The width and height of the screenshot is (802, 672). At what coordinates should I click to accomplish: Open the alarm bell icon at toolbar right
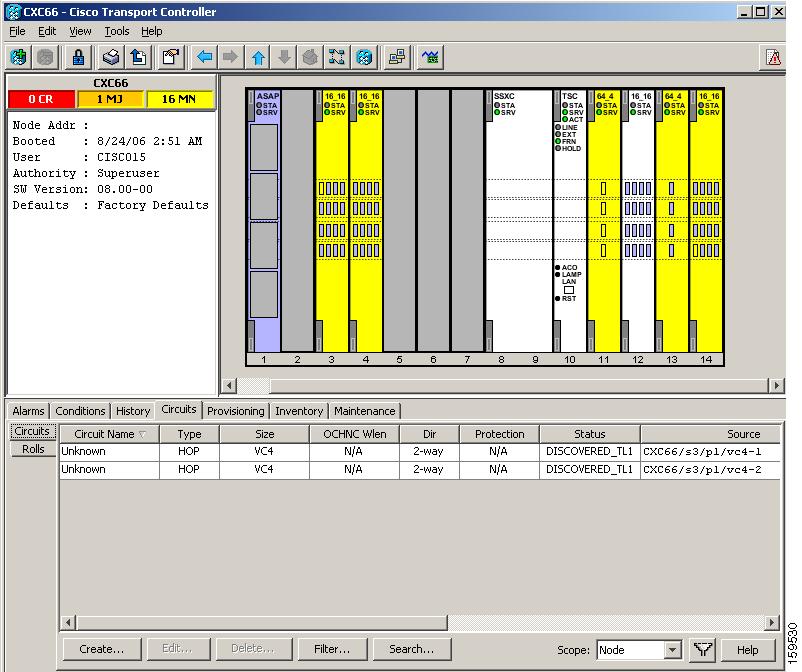pos(773,57)
